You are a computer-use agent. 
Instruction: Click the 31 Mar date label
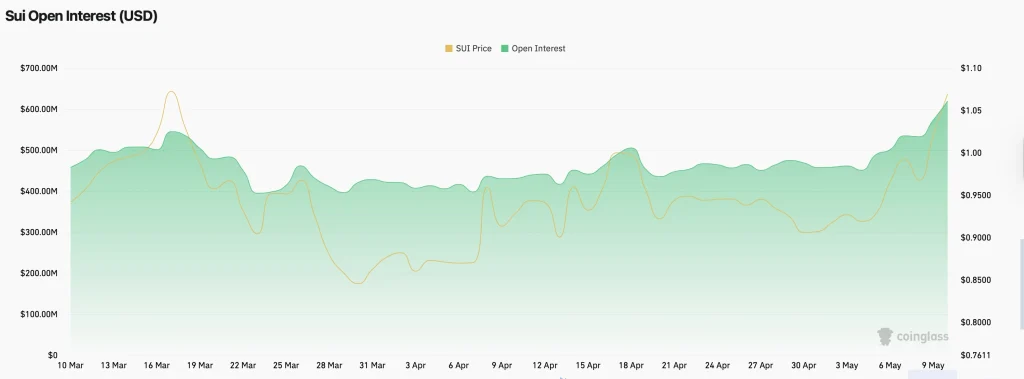[x=372, y=365]
